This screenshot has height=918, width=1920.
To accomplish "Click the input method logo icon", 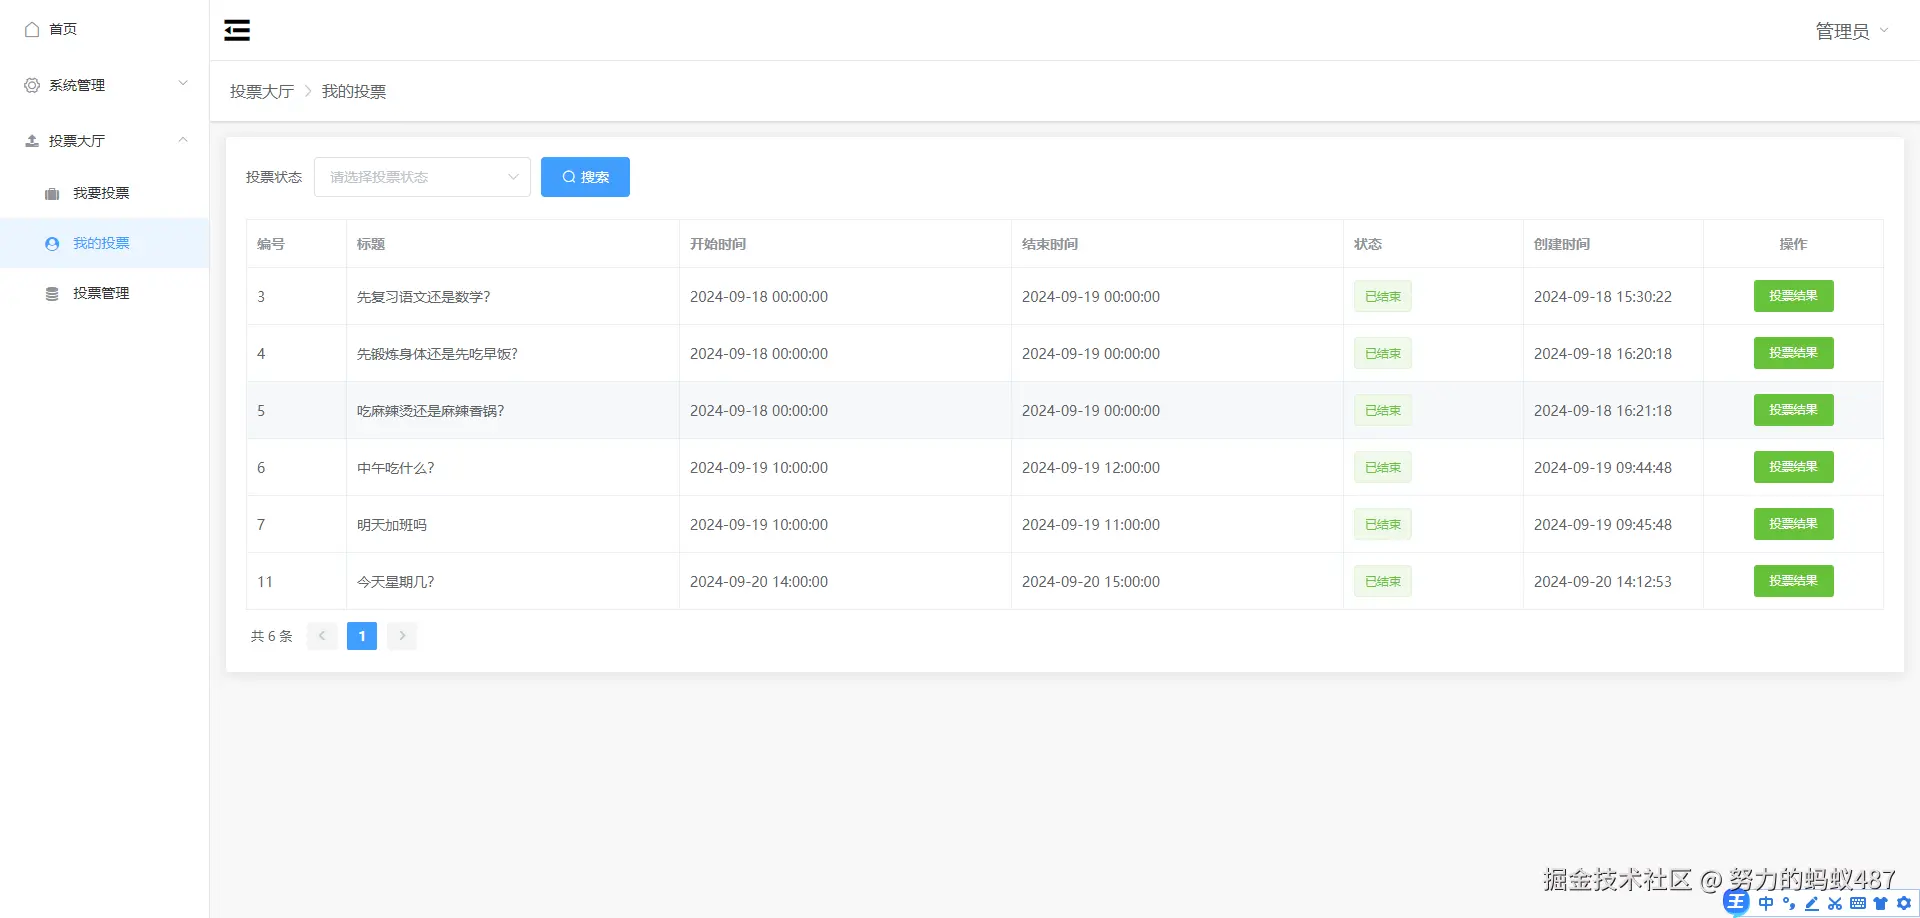I will coord(1736,903).
